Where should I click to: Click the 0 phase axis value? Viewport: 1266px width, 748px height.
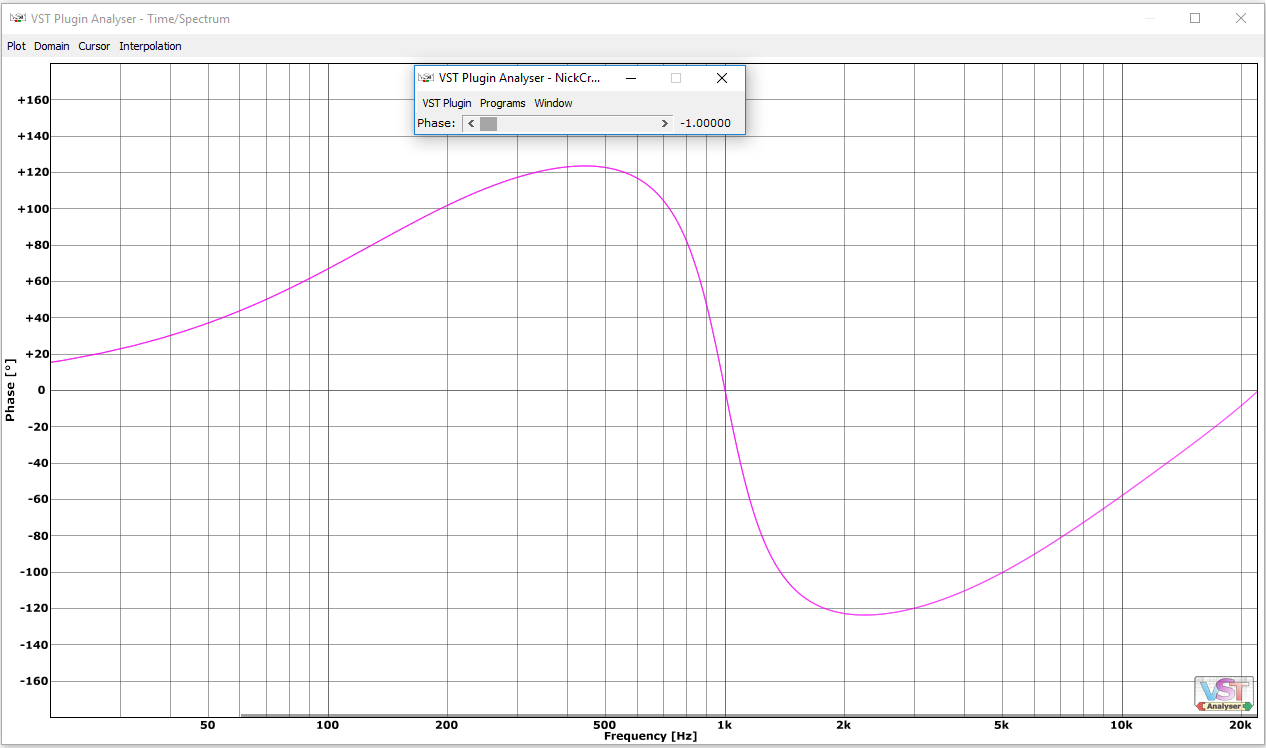(x=42, y=390)
